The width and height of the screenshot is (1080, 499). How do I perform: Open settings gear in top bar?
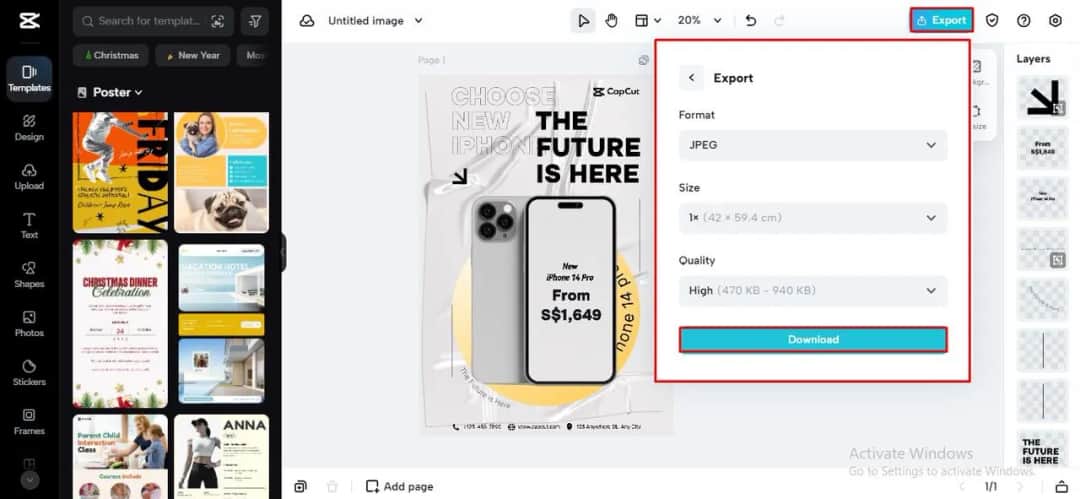point(1055,20)
